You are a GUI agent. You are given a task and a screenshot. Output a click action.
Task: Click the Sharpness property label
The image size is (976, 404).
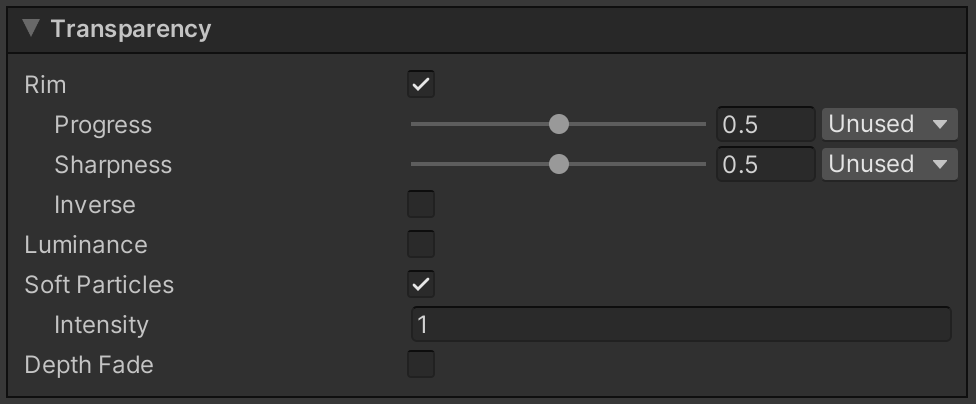[113, 165]
